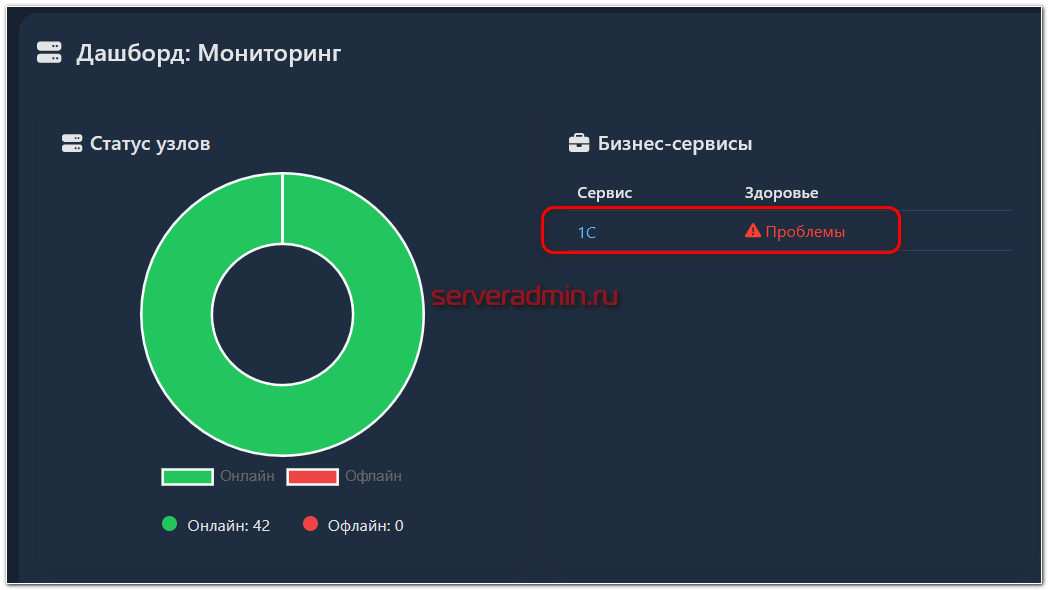Toggle the green Онлайн legend box

(x=187, y=476)
